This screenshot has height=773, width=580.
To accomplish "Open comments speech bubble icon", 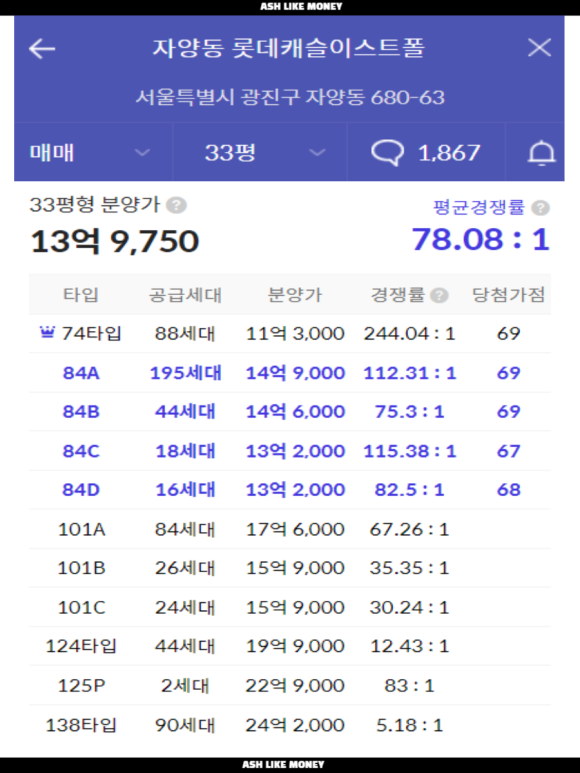I will pyautogui.click(x=387, y=152).
